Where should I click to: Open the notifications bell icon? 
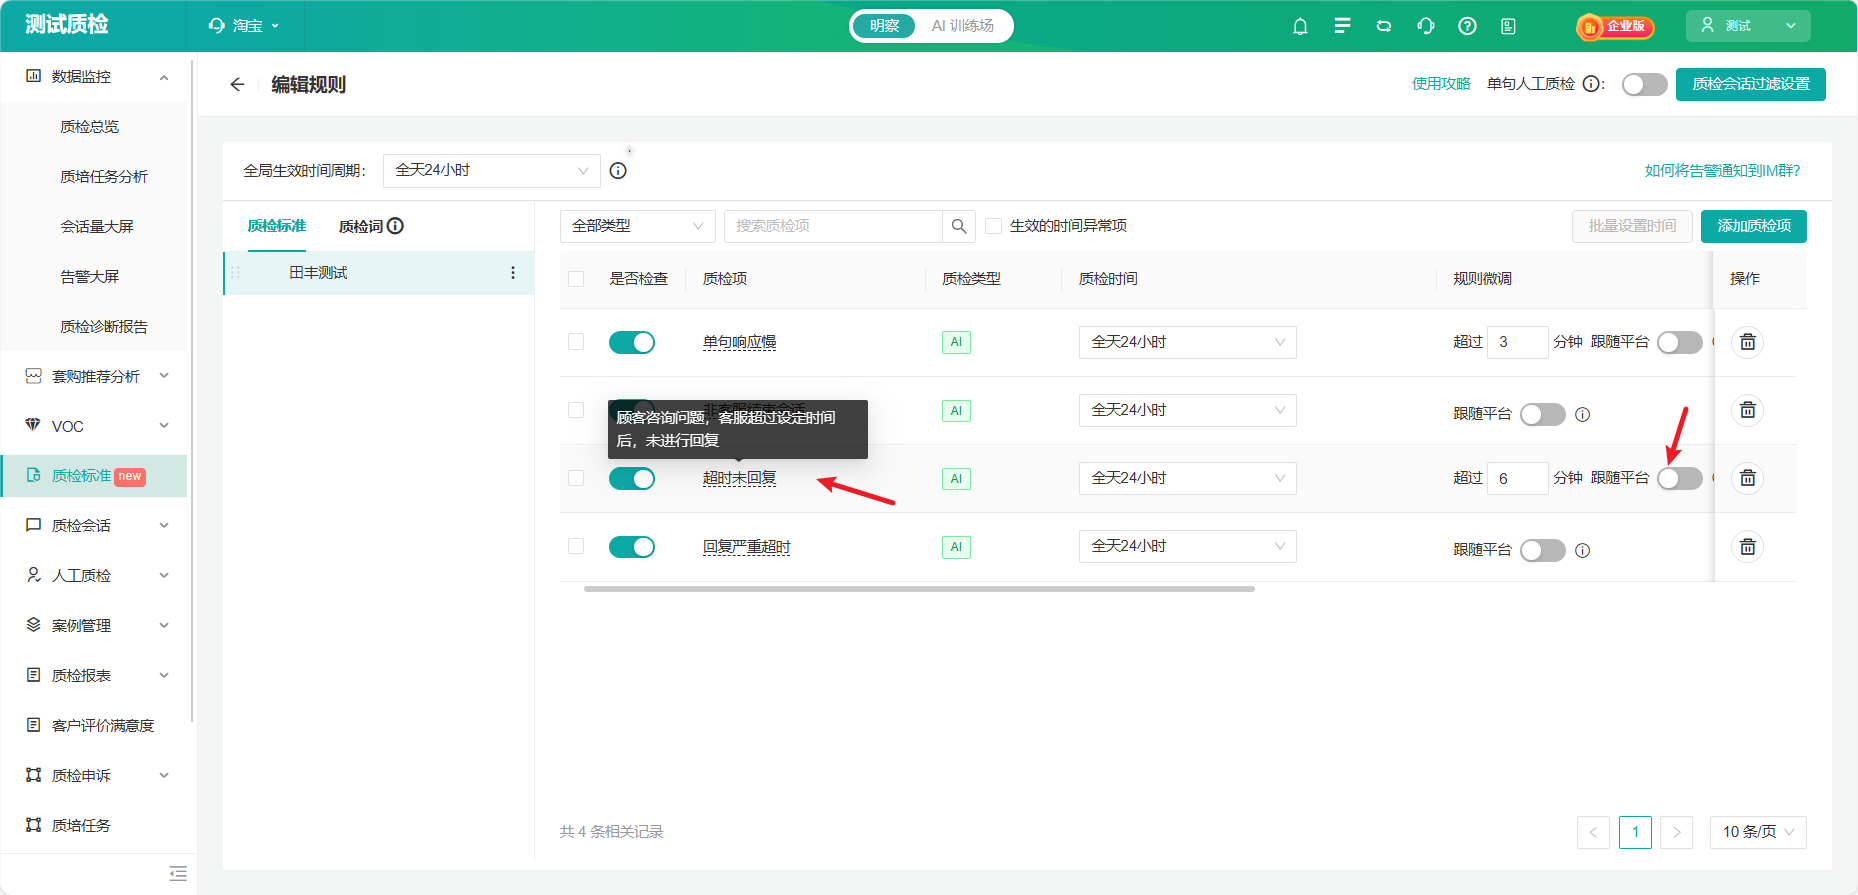(x=1300, y=26)
